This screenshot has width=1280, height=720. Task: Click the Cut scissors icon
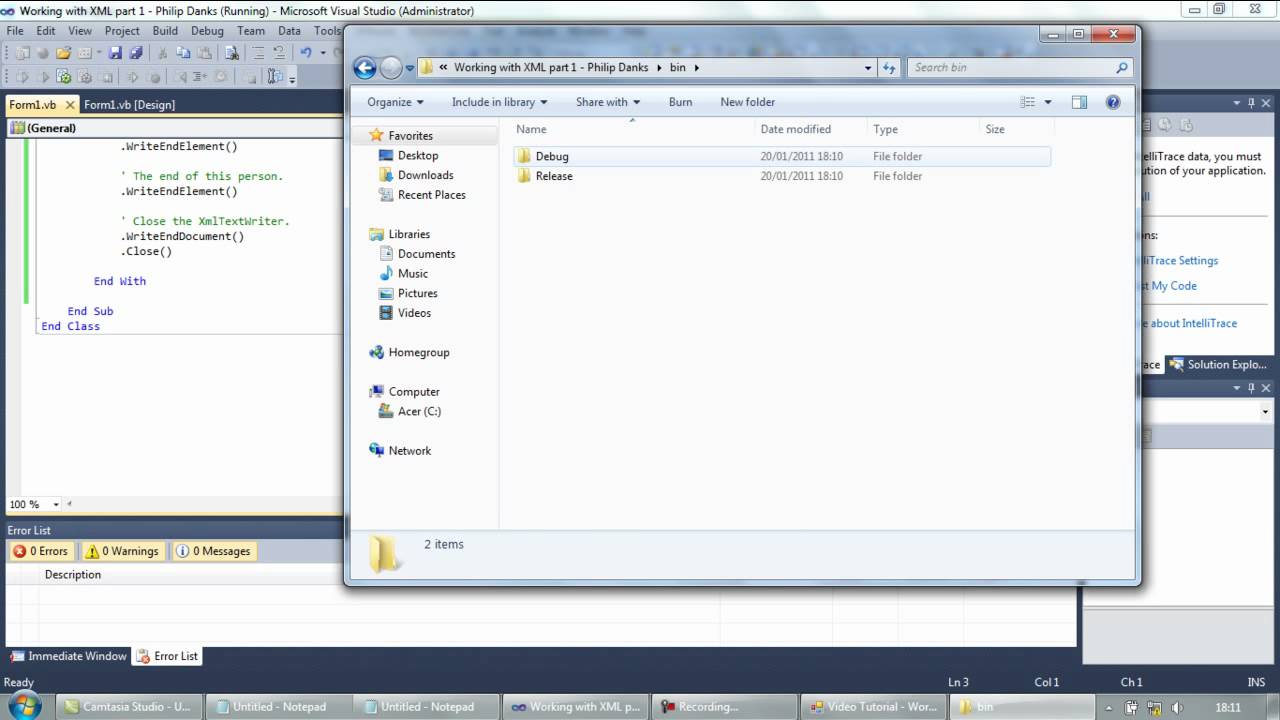pos(163,52)
